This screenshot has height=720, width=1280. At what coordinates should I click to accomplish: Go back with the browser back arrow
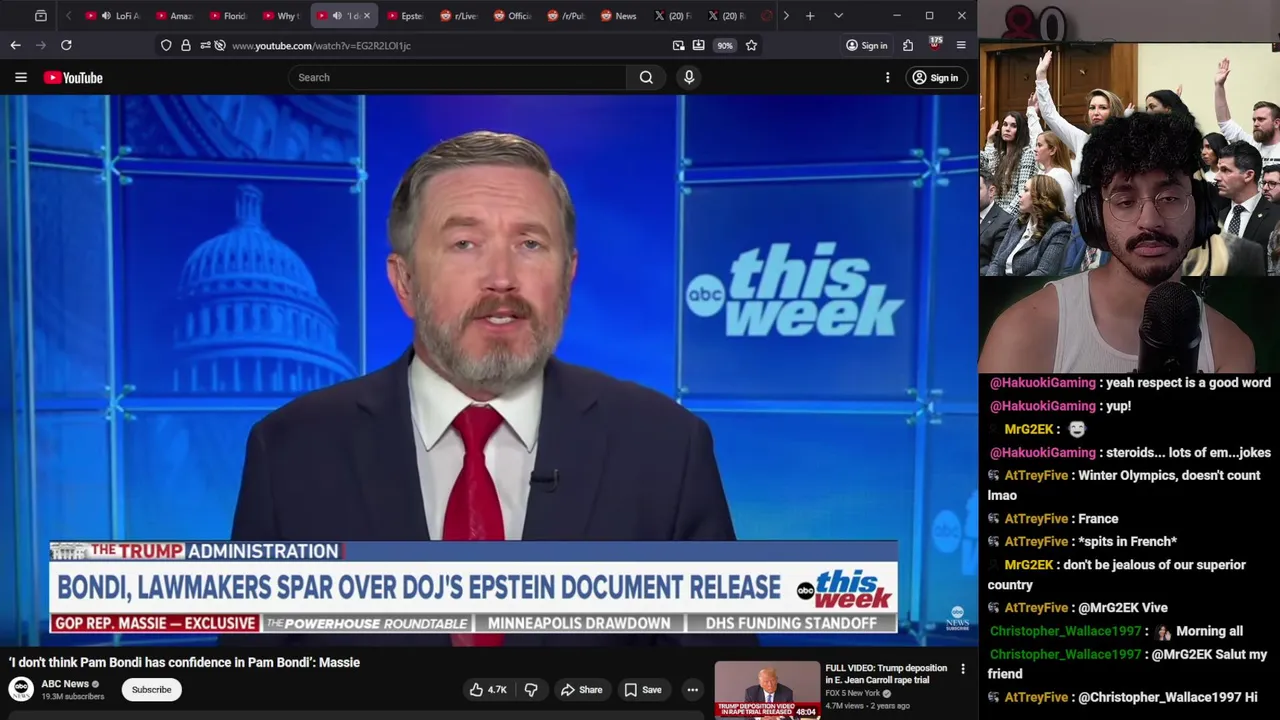15,45
